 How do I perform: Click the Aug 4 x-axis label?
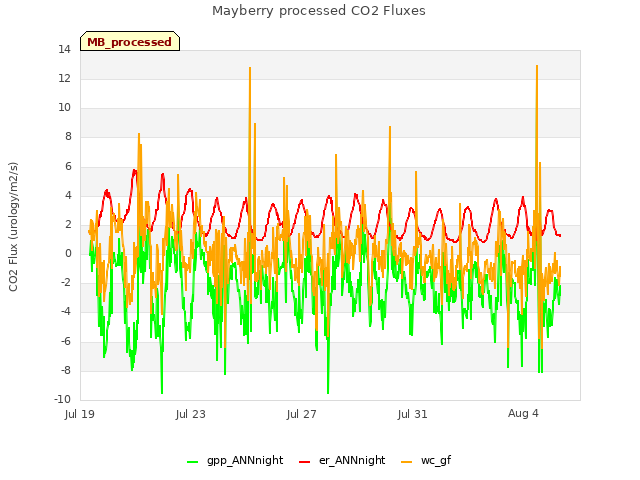(523, 413)
